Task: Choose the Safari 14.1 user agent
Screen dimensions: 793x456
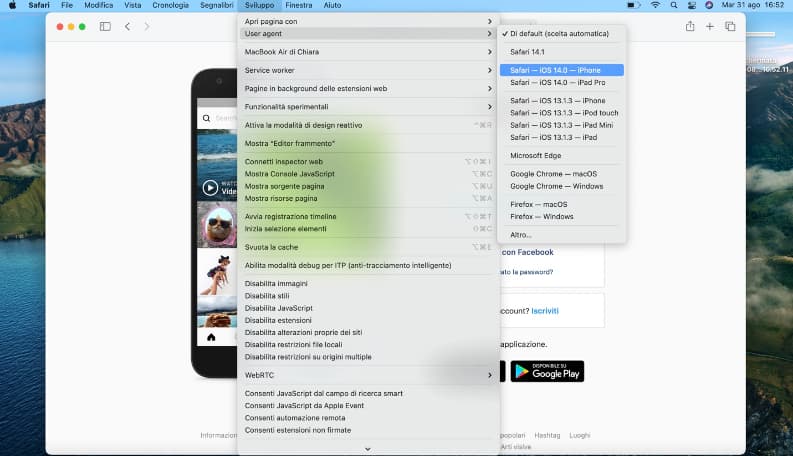Action: (x=561, y=52)
